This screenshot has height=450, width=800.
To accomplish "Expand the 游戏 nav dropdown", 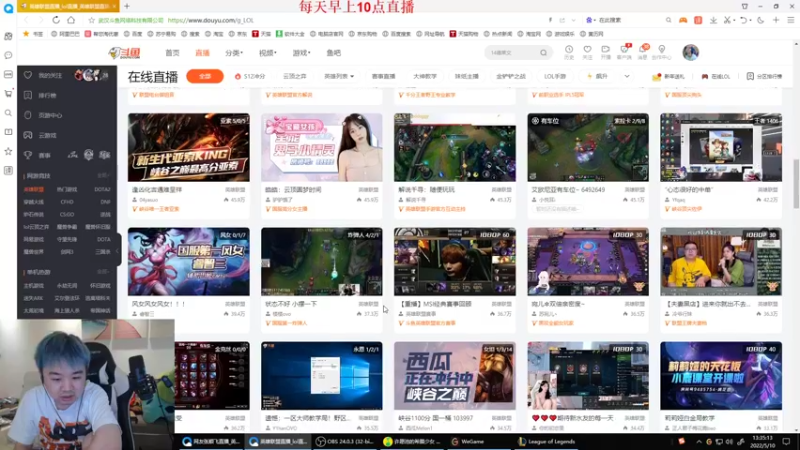I will (x=301, y=53).
